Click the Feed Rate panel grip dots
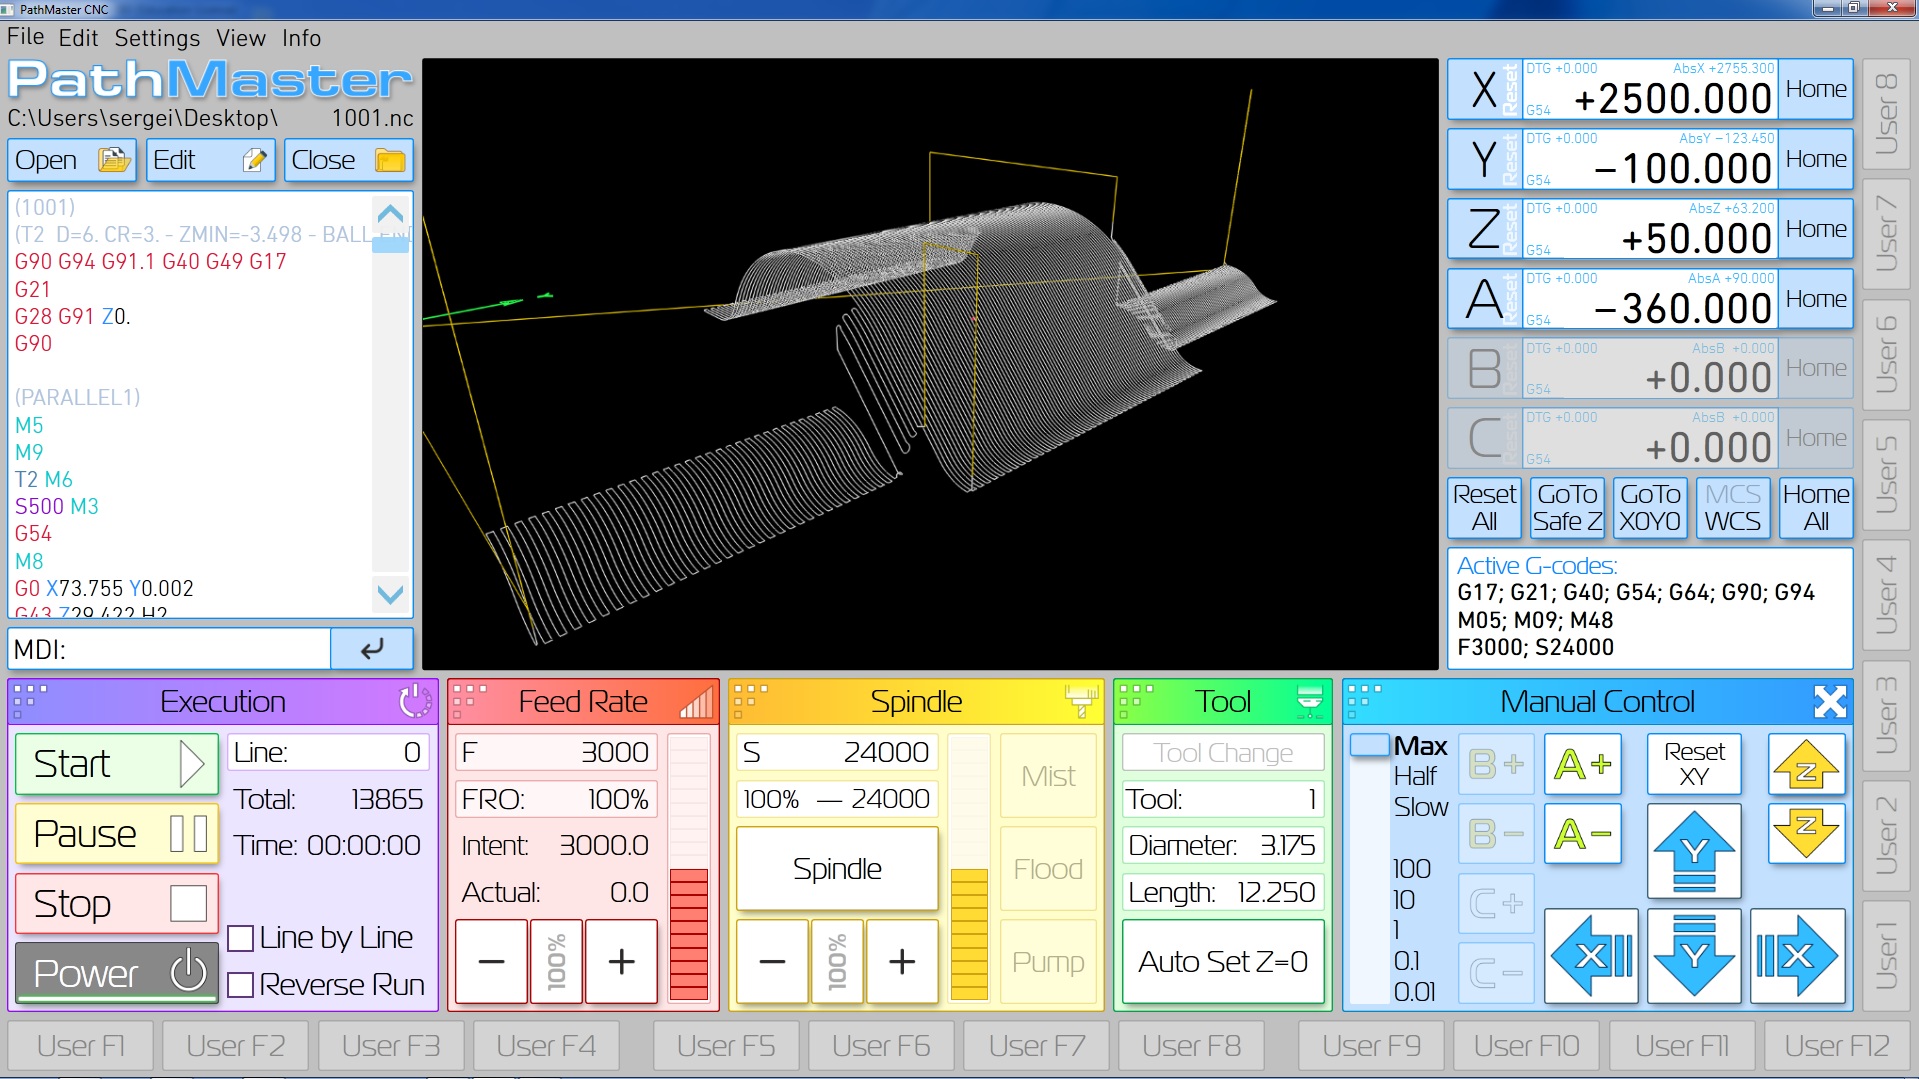 pos(470,702)
